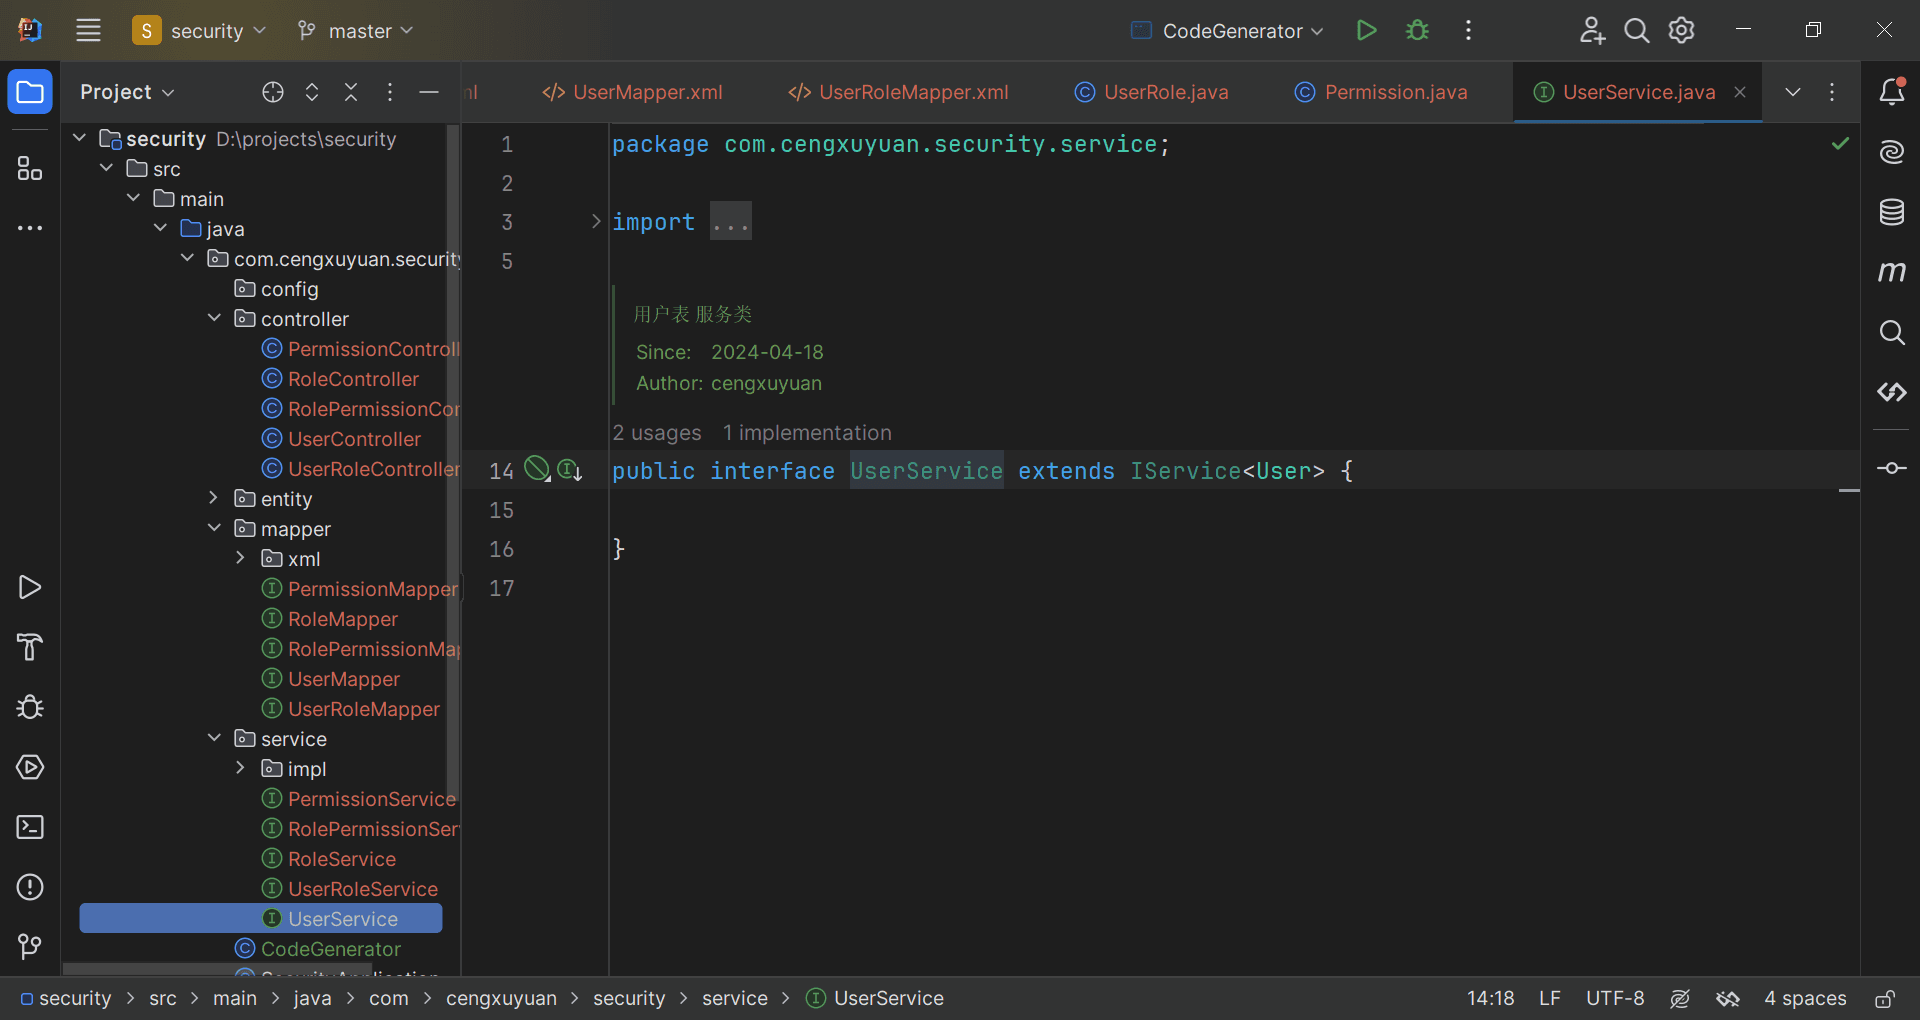Image resolution: width=1920 pixels, height=1020 pixels.
Task: Switch to UserRole.java tab
Action: [x=1152, y=92]
